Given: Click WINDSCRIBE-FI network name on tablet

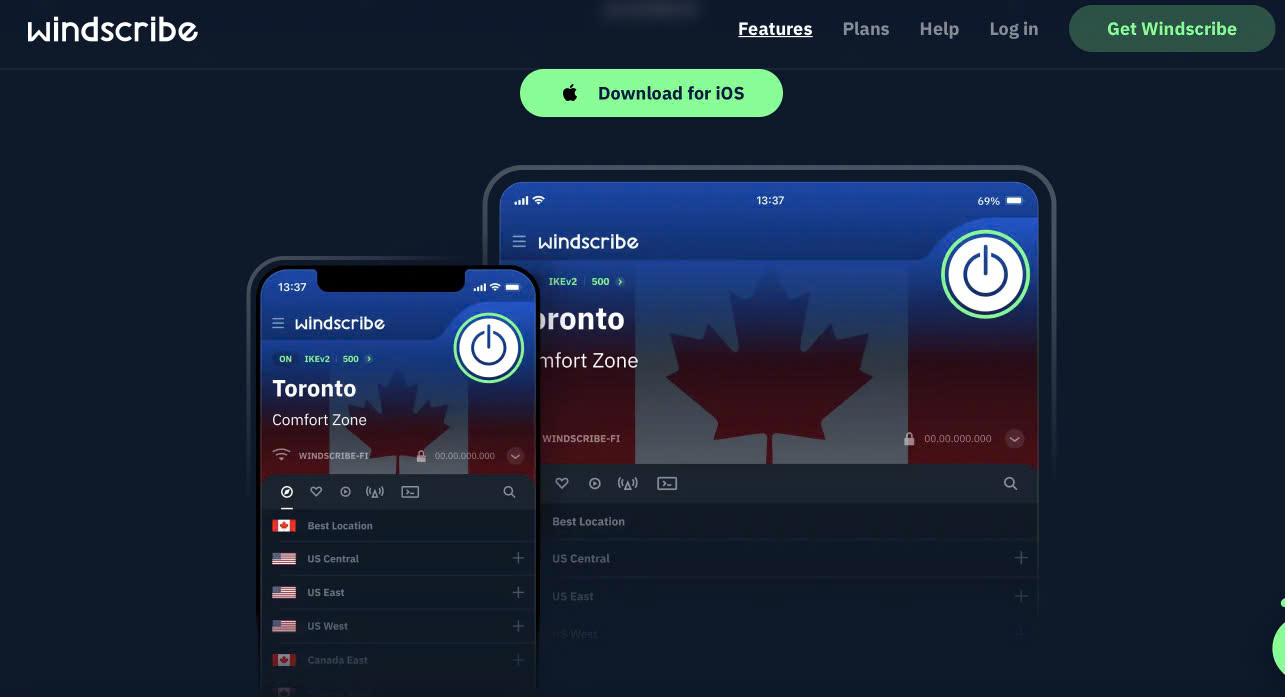Looking at the screenshot, I should (581, 439).
